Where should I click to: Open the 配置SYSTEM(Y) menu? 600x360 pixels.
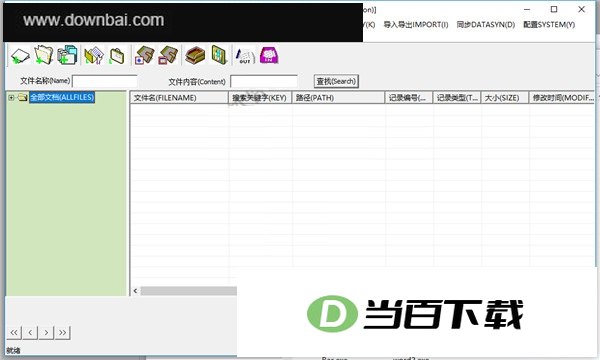point(549,25)
